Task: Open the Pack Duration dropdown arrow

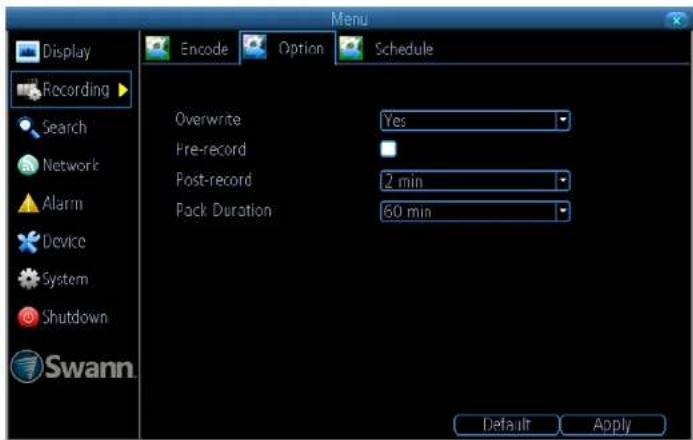Action: click(x=563, y=211)
